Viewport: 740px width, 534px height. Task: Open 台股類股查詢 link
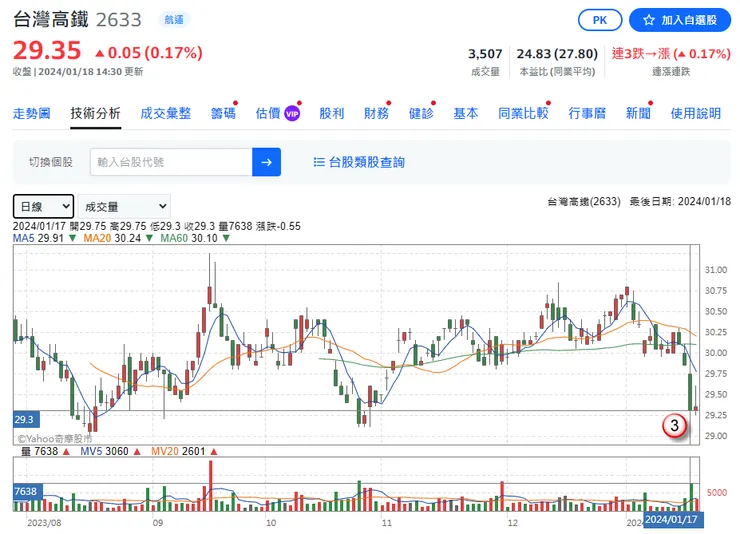tap(367, 162)
